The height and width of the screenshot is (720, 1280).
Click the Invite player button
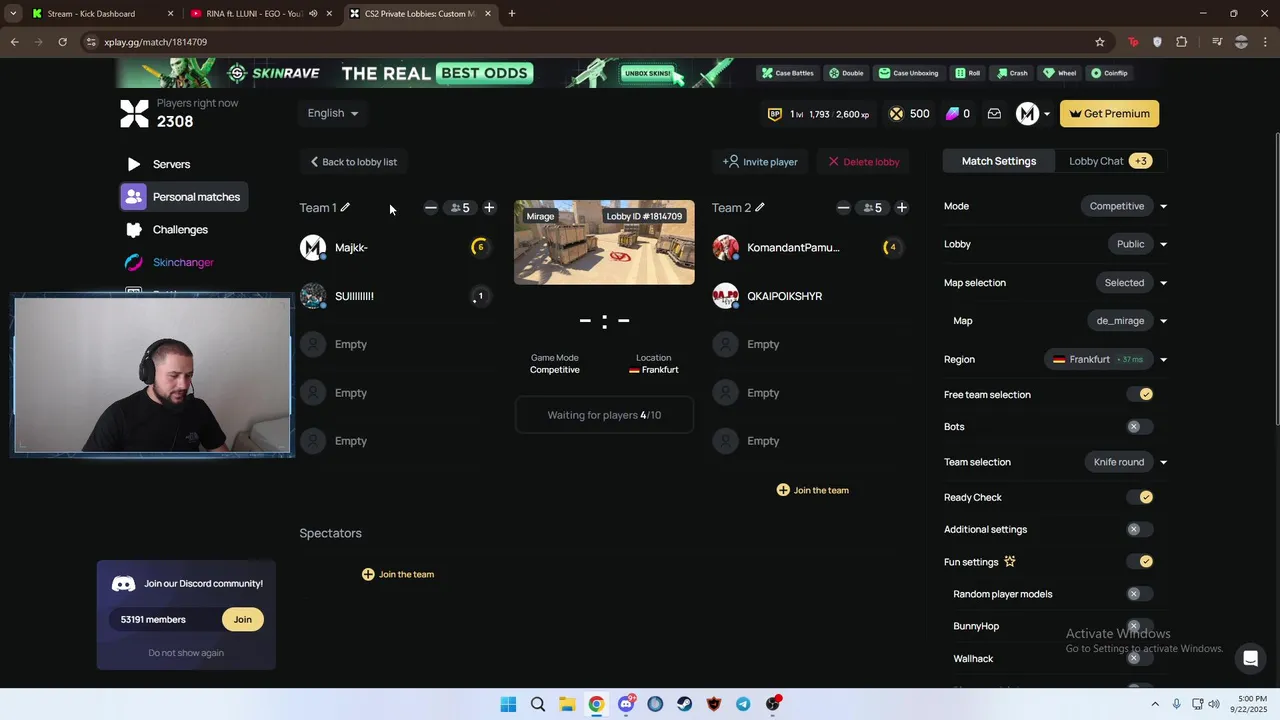(x=760, y=162)
